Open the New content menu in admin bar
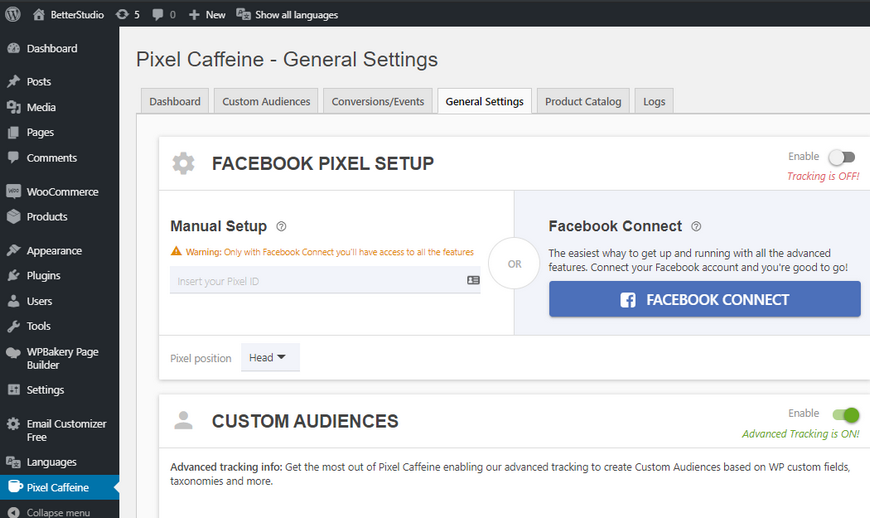This screenshot has height=518, width=870. point(207,15)
